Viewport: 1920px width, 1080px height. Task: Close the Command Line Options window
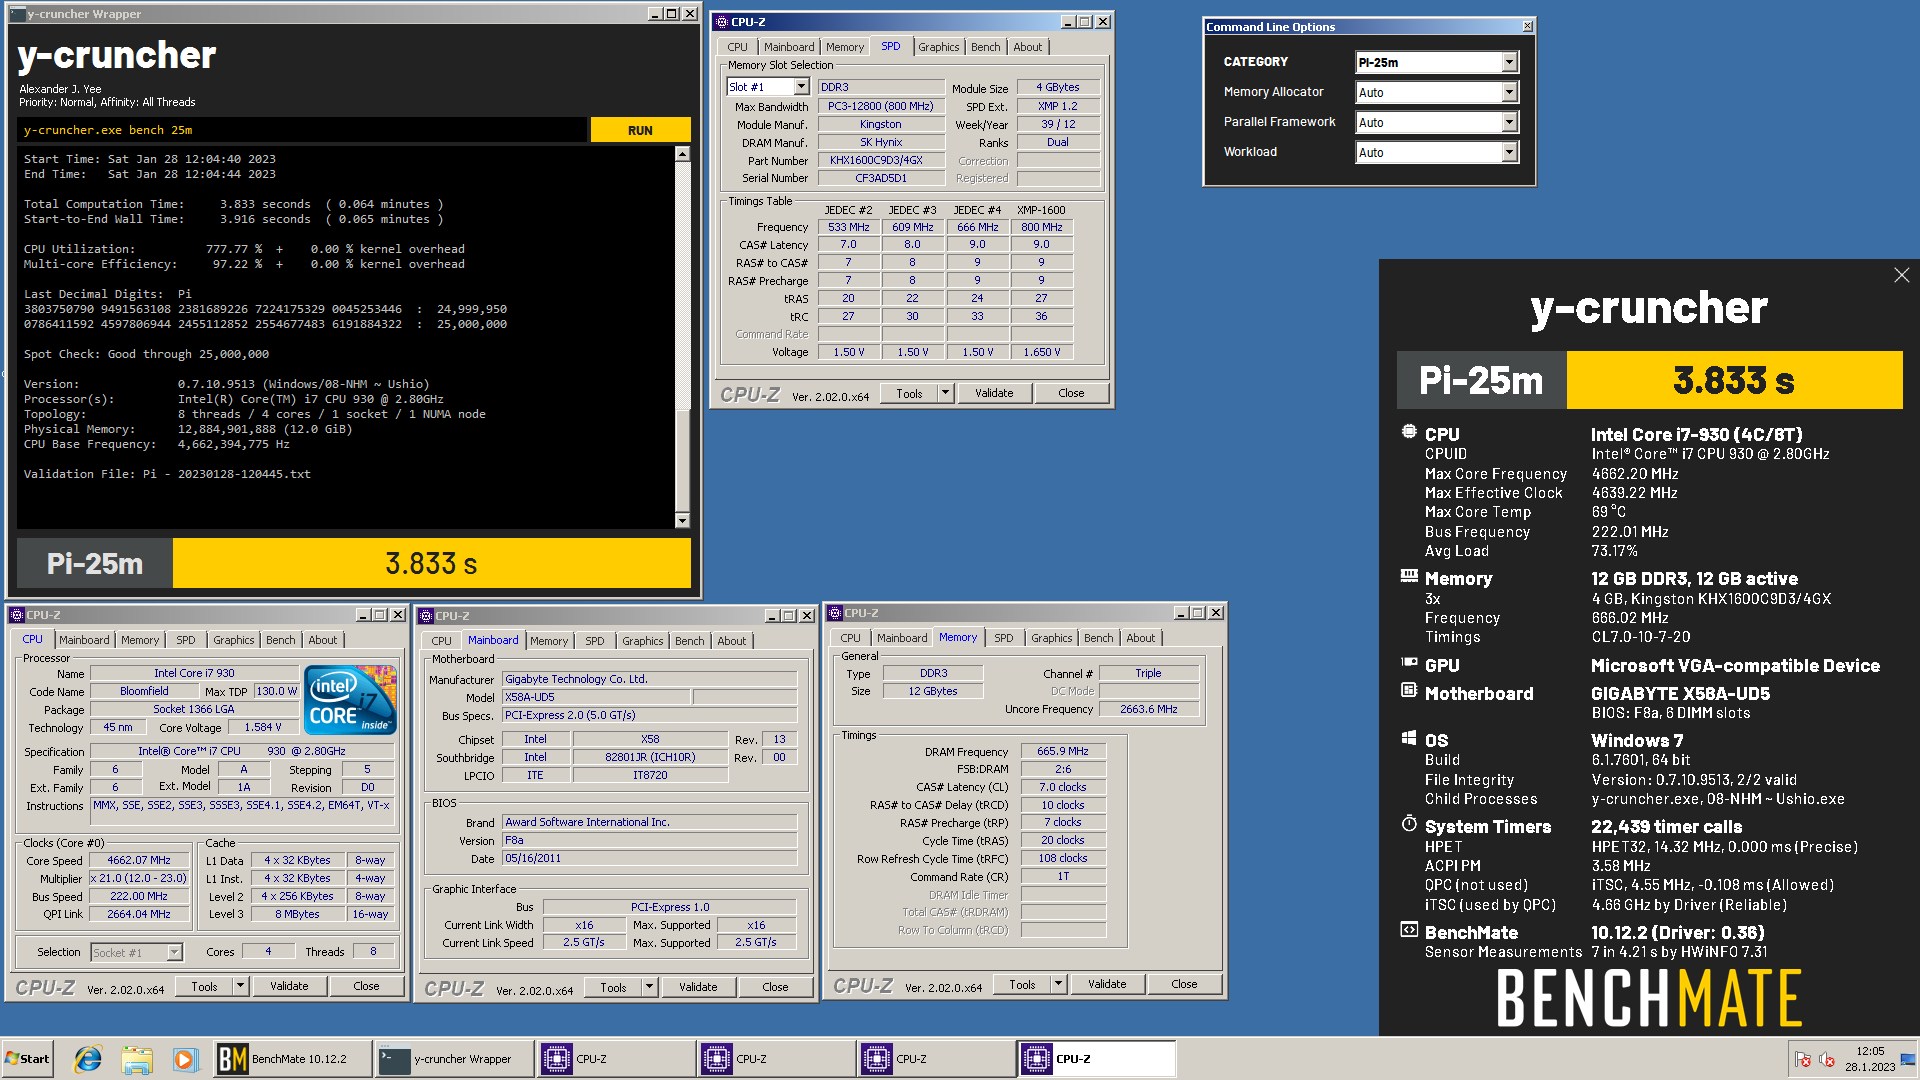click(x=1527, y=27)
